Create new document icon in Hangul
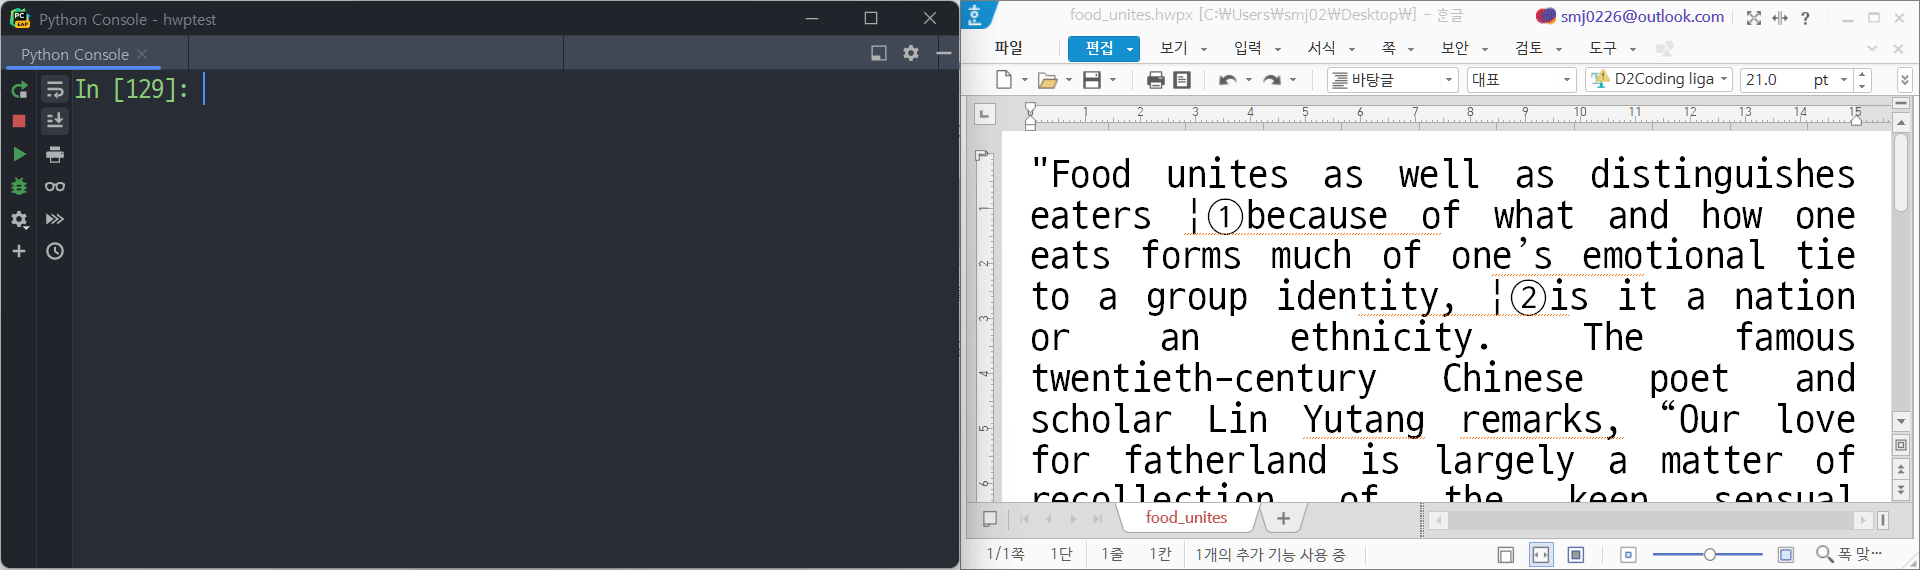This screenshot has width=1920, height=570. pyautogui.click(x=1004, y=80)
